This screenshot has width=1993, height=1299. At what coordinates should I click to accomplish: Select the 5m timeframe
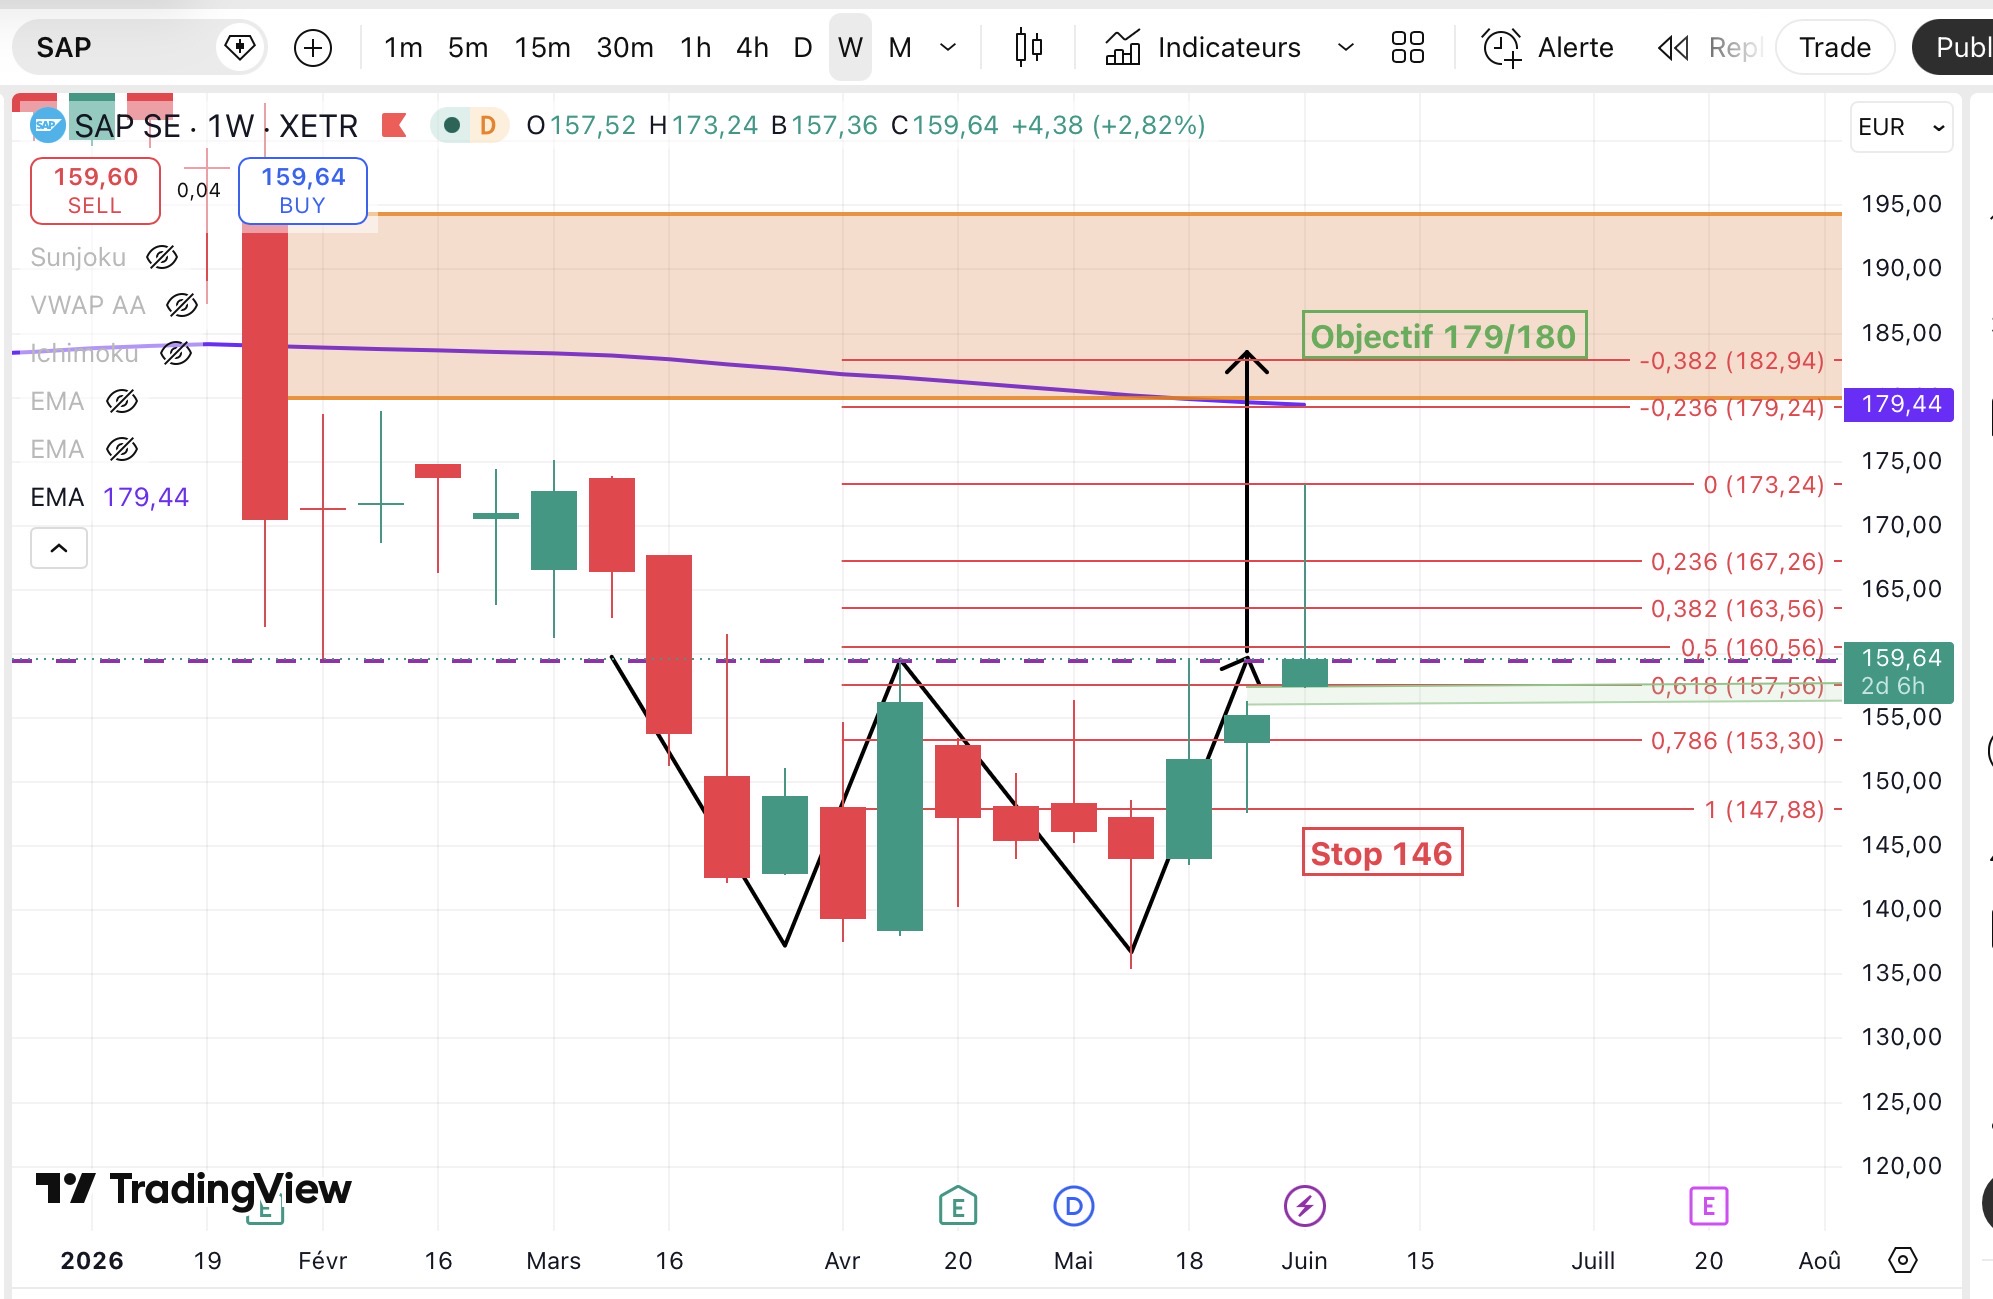pyautogui.click(x=468, y=47)
